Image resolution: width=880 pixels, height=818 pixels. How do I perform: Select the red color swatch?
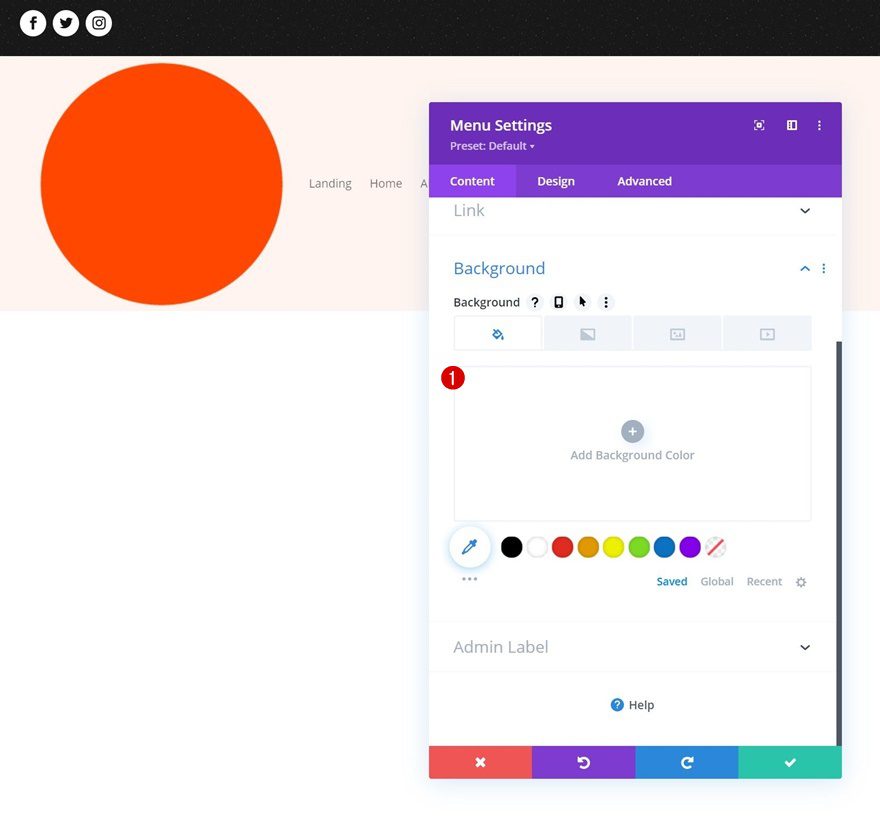point(562,547)
